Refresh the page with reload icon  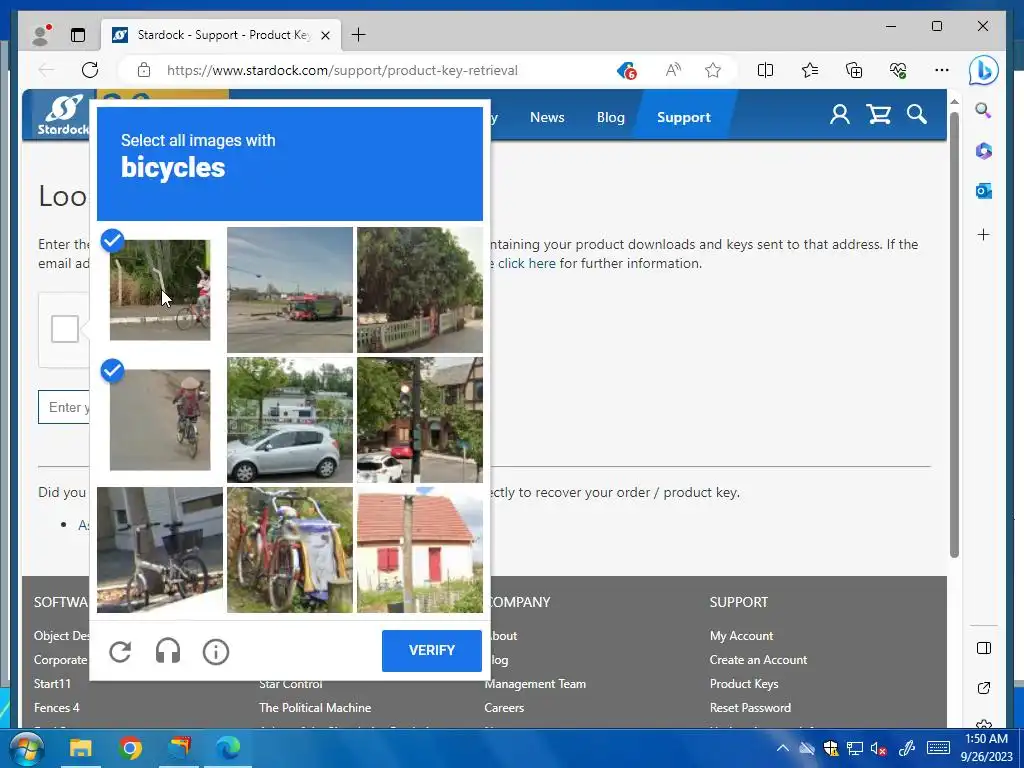click(90, 70)
